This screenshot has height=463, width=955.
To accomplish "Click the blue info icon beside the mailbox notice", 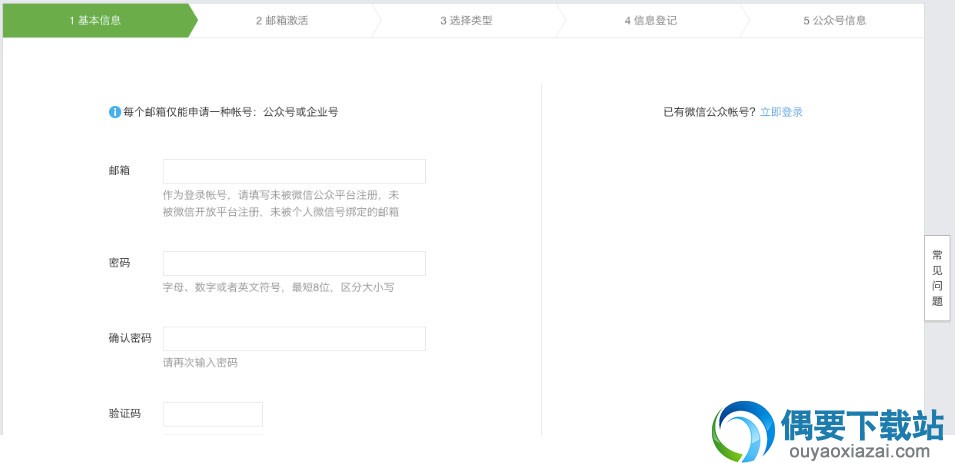I will tap(115, 112).
